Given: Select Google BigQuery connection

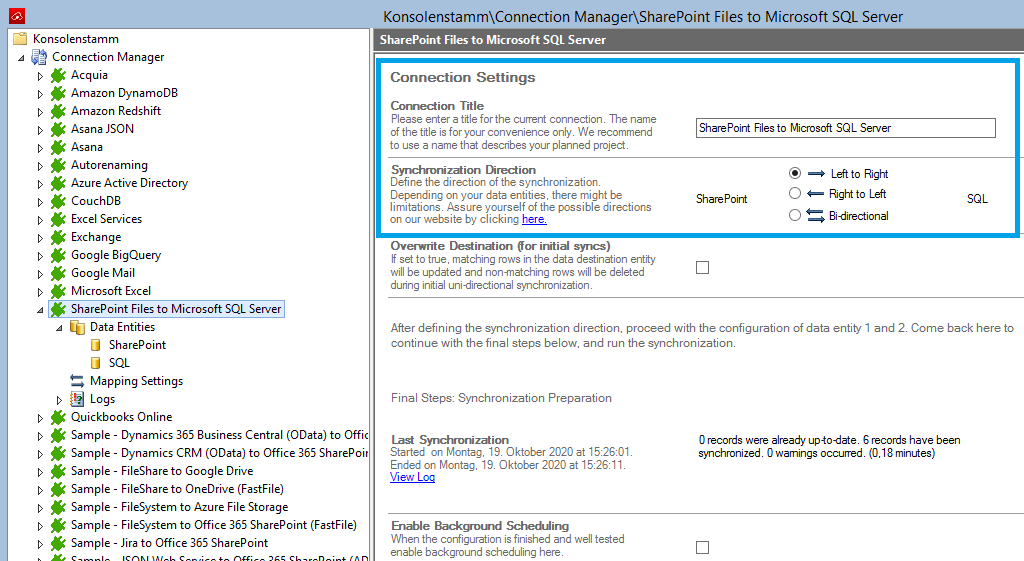Looking at the screenshot, I should (115, 255).
